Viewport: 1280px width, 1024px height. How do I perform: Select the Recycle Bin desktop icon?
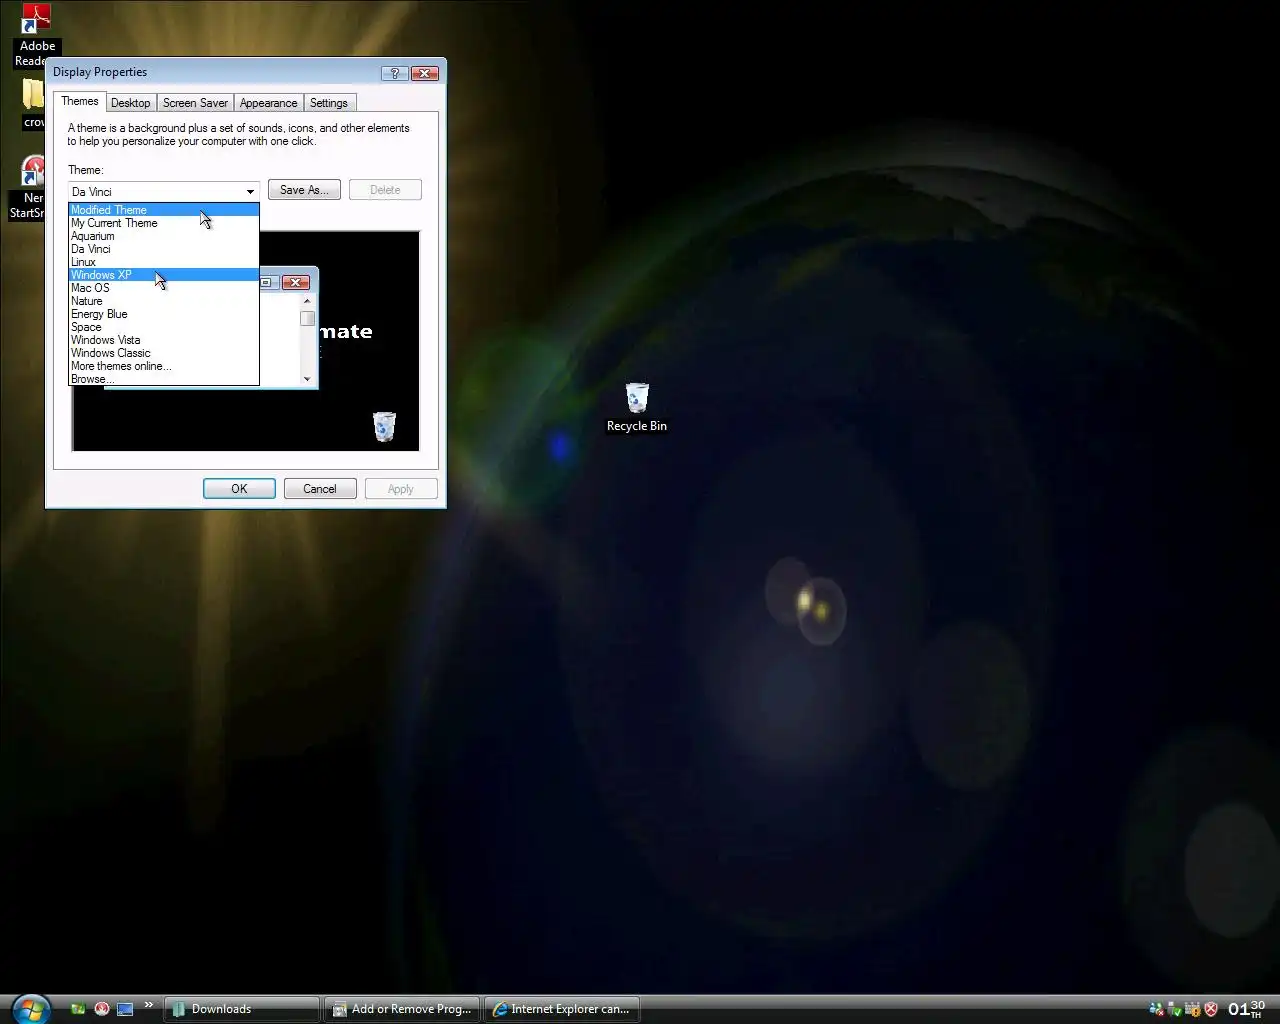tap(637, 407)
